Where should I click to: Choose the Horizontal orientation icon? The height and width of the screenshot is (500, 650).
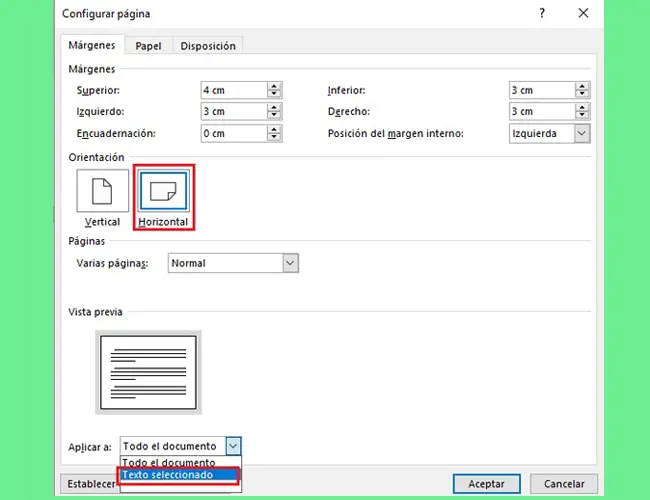(x=163, y=191)
